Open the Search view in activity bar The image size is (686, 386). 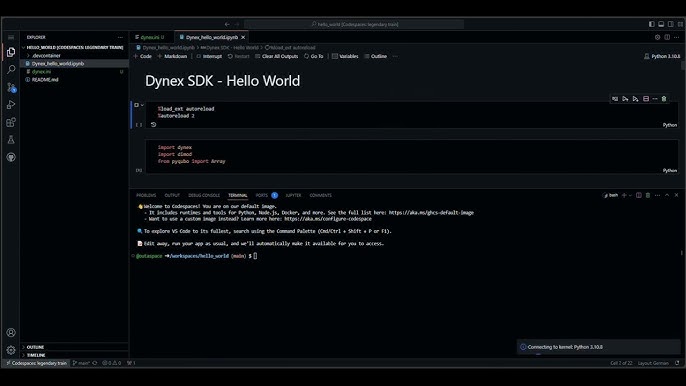pyautogui.click(x=11, y=70)
